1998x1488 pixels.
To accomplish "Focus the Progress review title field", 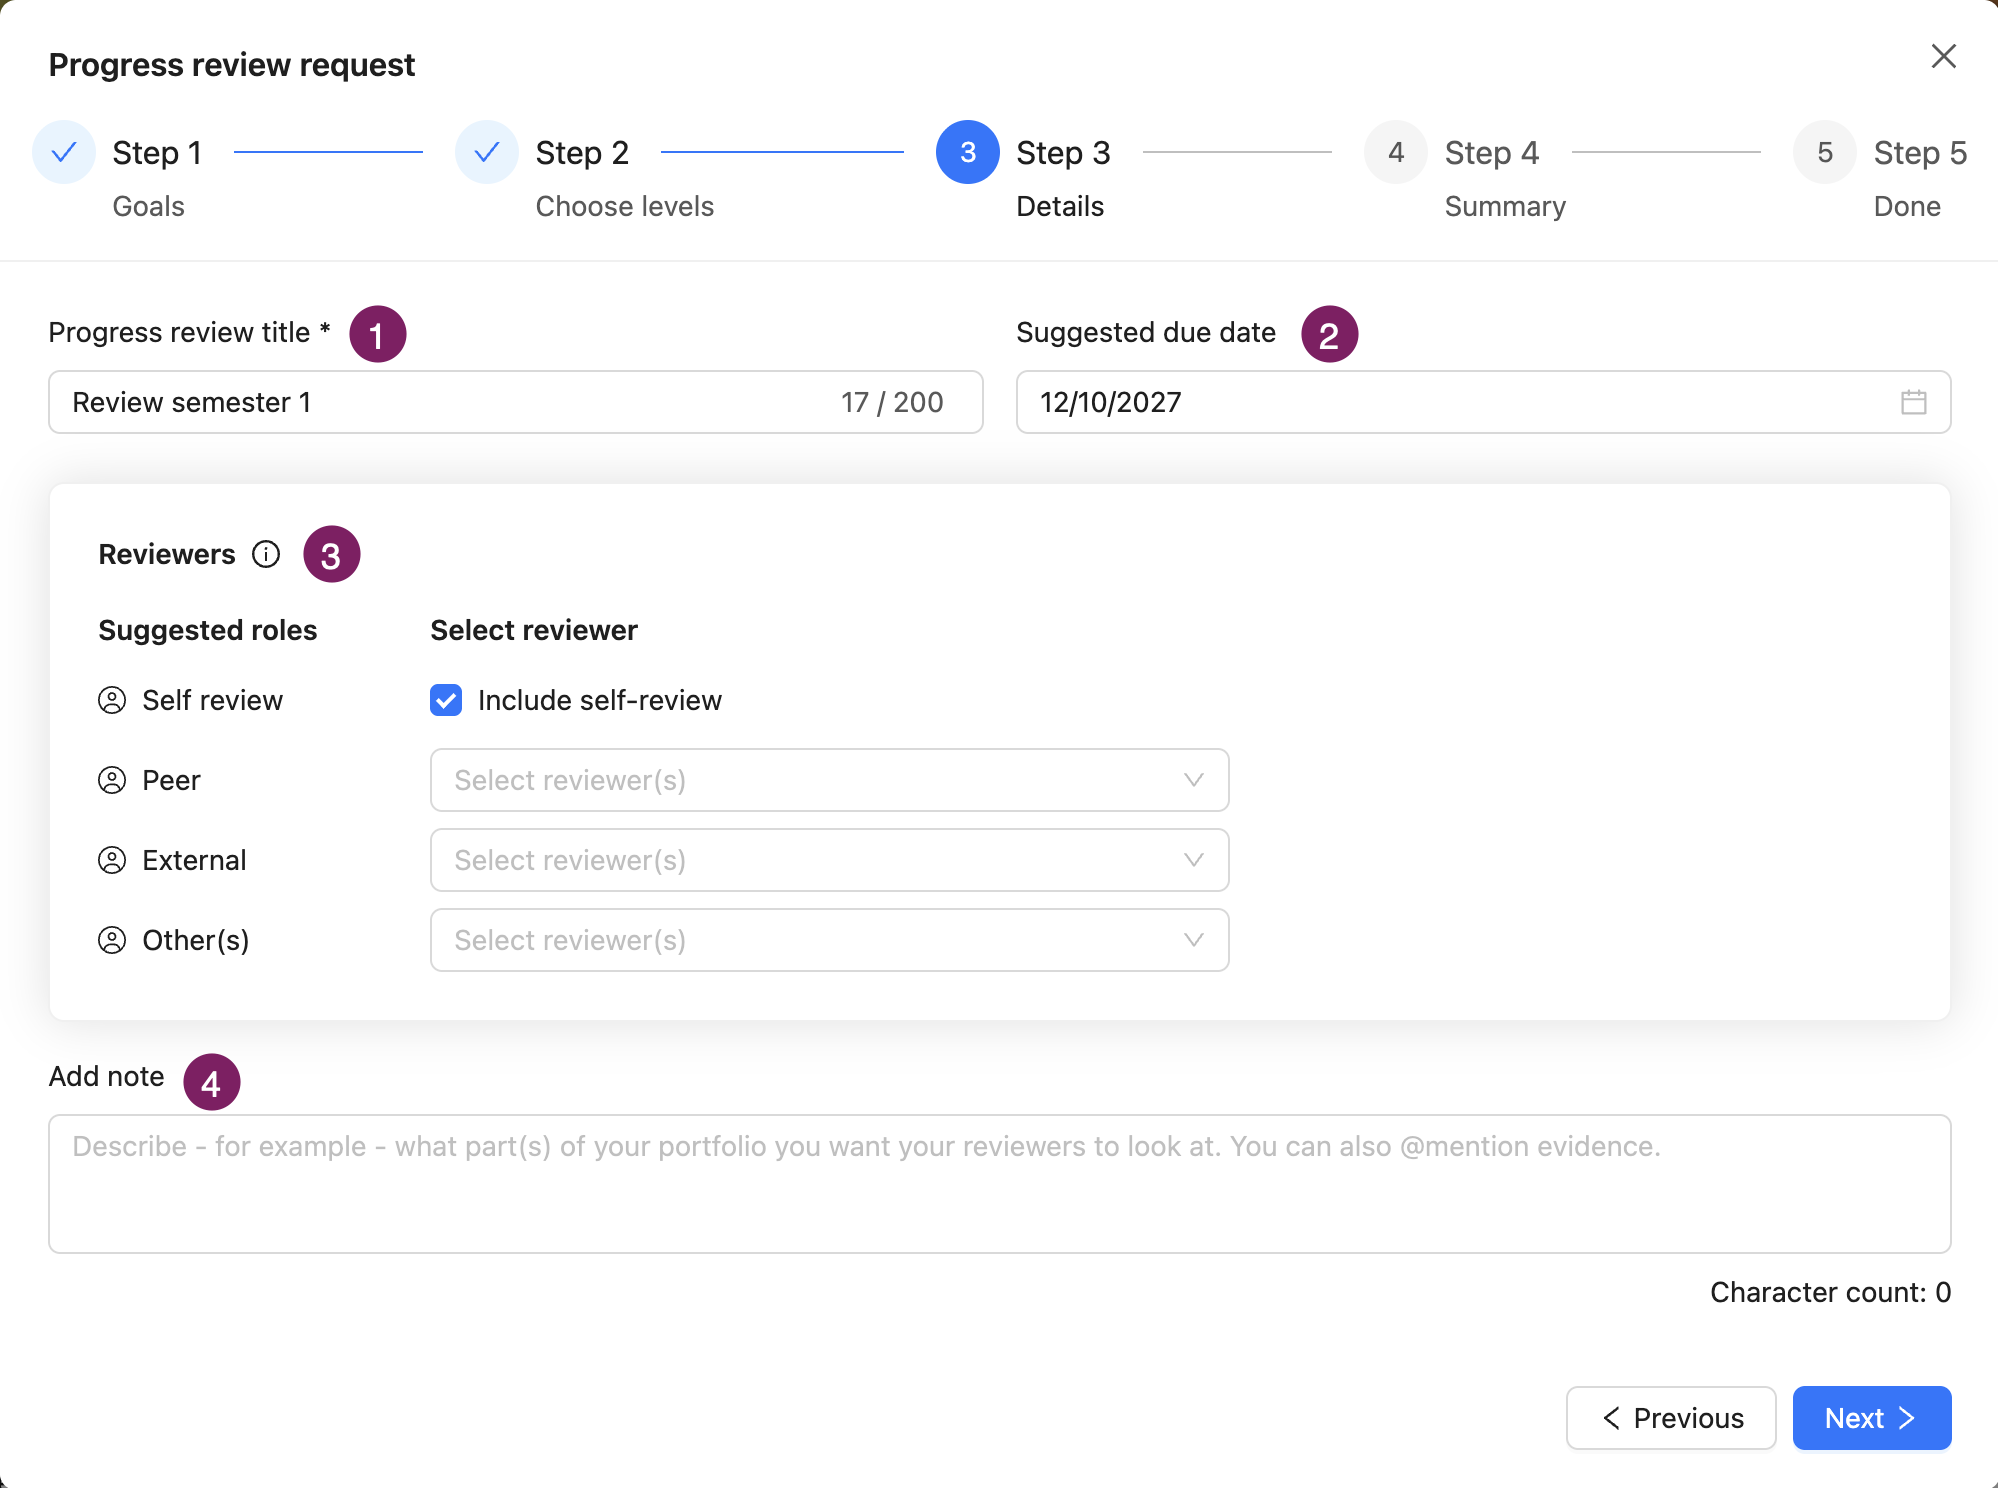I will pos(516,402).
